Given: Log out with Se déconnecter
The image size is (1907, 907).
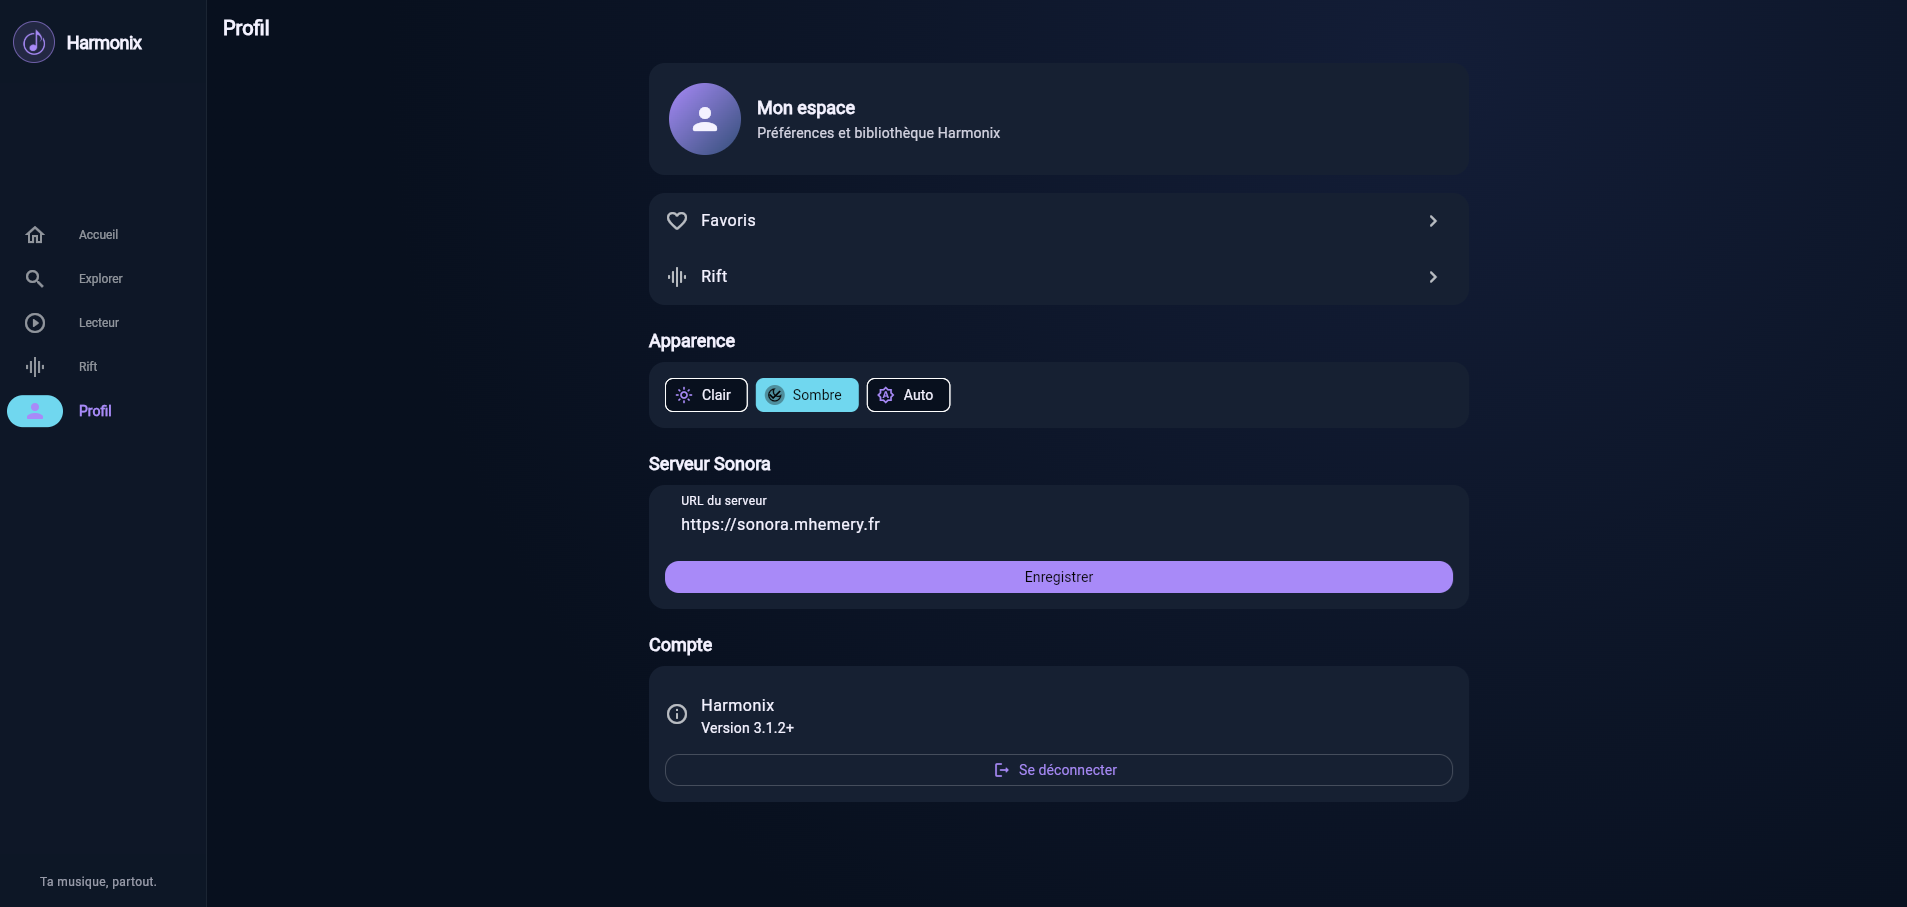Looking at the screenshot, I should [1059, 770].
